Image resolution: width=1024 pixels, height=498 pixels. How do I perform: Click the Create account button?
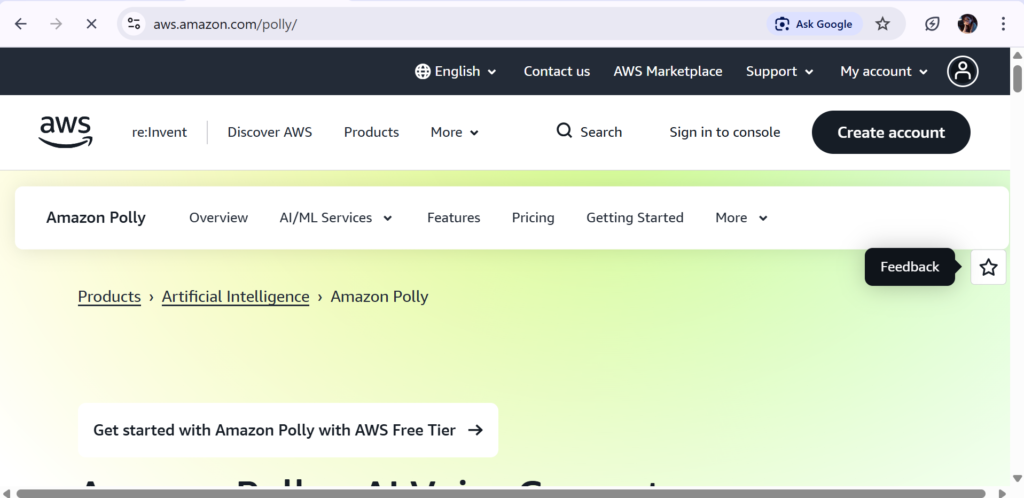(x=891, y=132)
